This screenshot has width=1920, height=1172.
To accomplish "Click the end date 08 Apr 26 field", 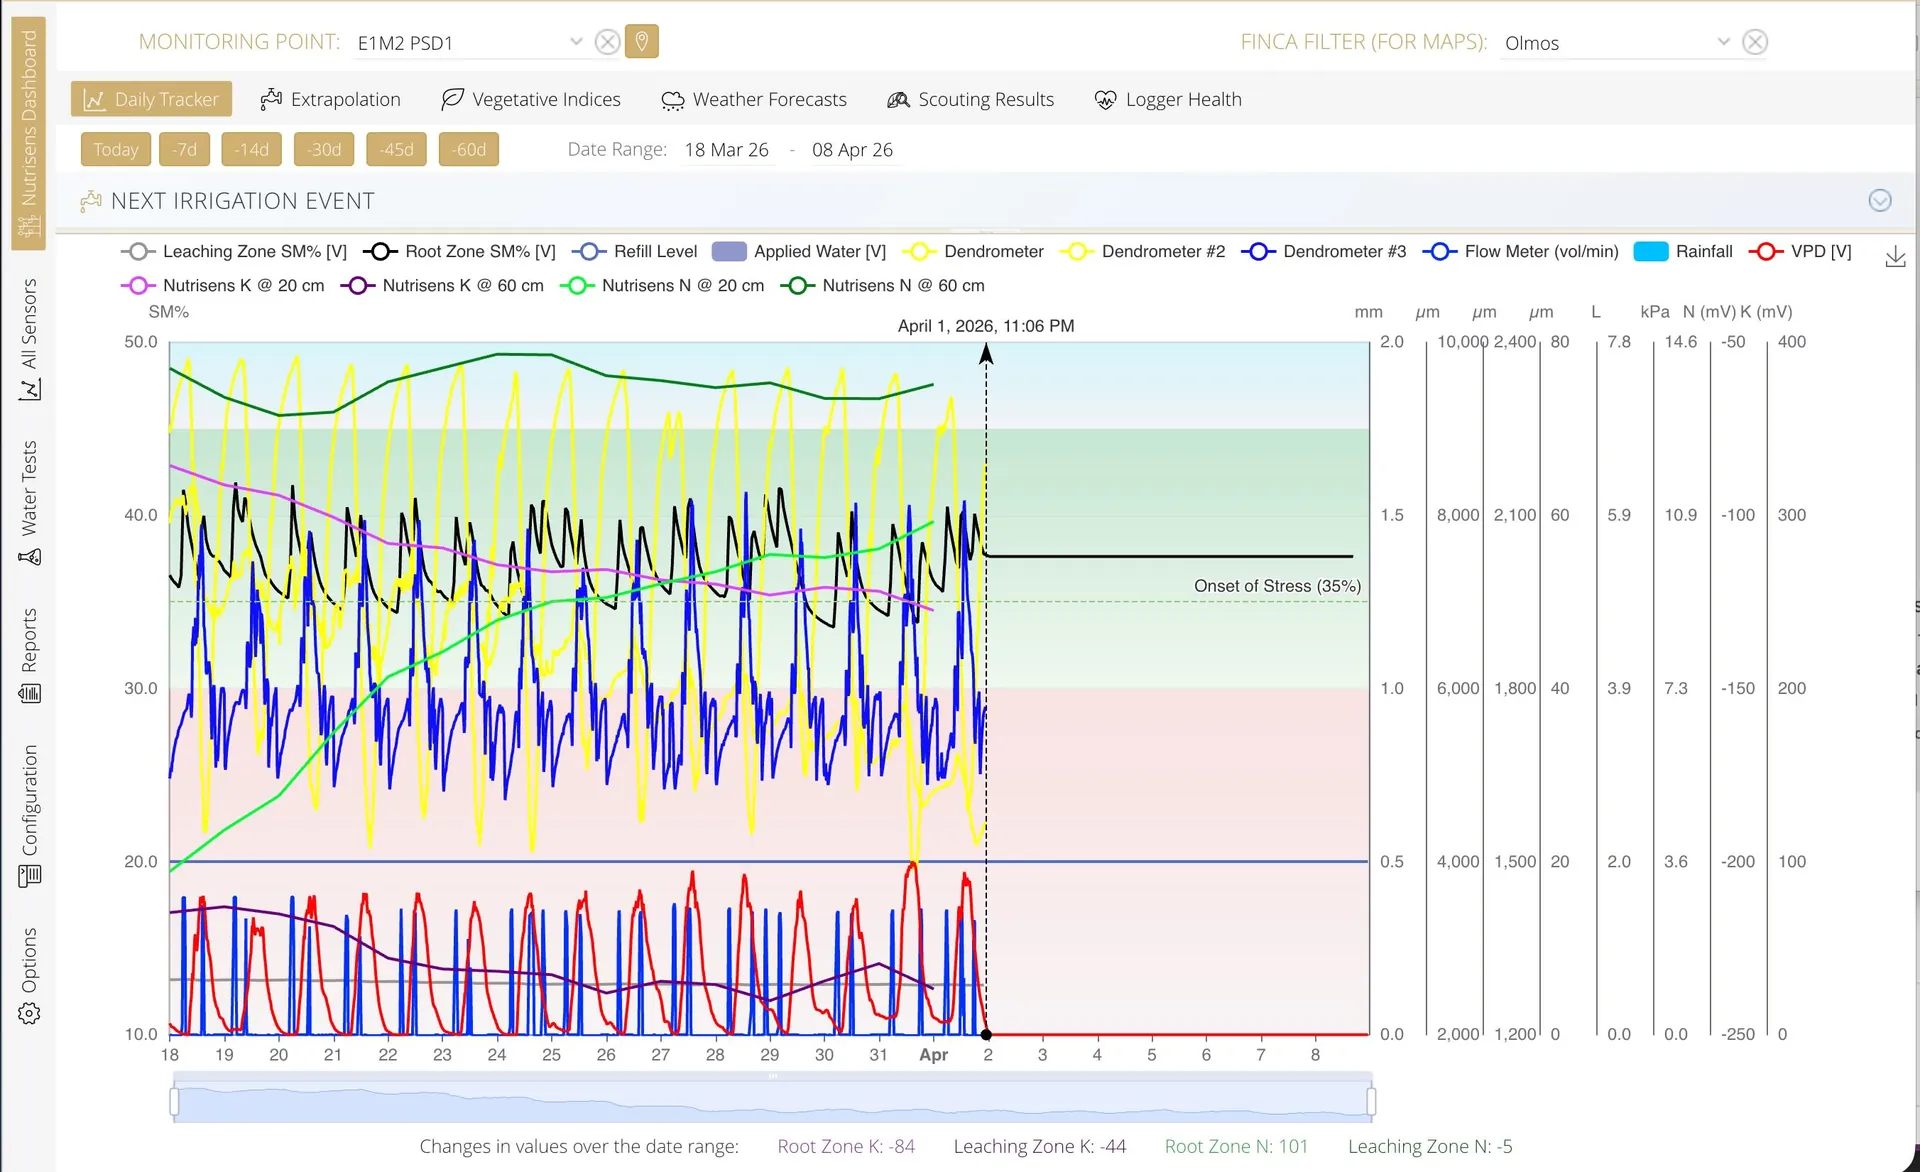I will click(x=853, y=150).
